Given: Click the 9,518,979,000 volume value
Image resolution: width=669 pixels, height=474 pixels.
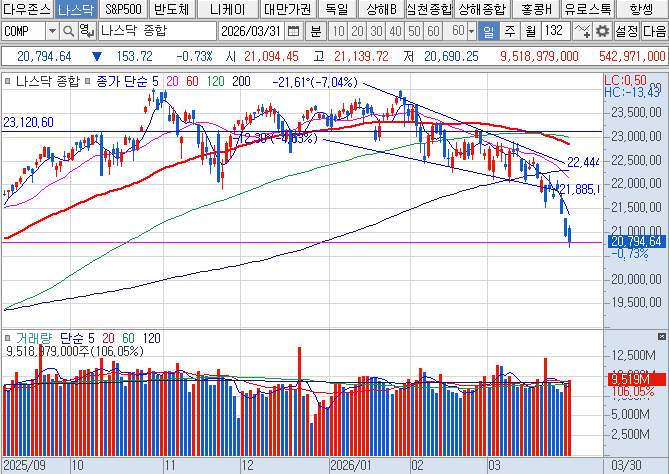Looking at the screenshot, I should coord(539,56).
